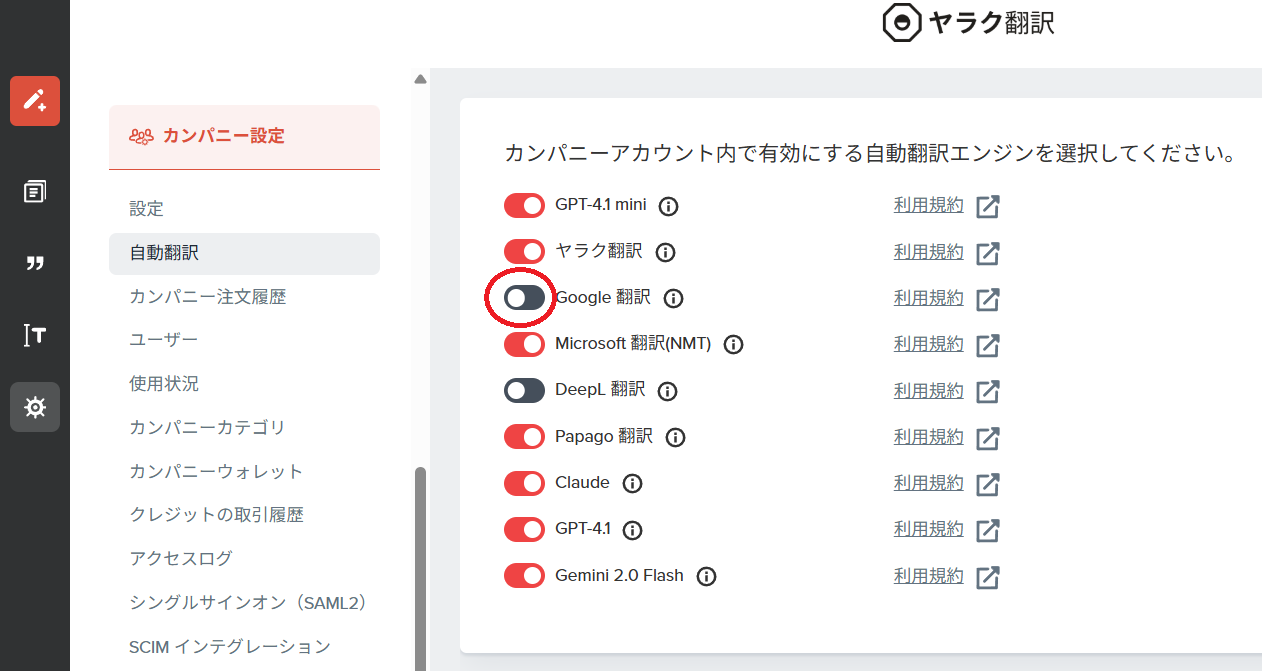Click info icon beside Claude
This screenshot has height=671, width=1262.
(632, 484)
